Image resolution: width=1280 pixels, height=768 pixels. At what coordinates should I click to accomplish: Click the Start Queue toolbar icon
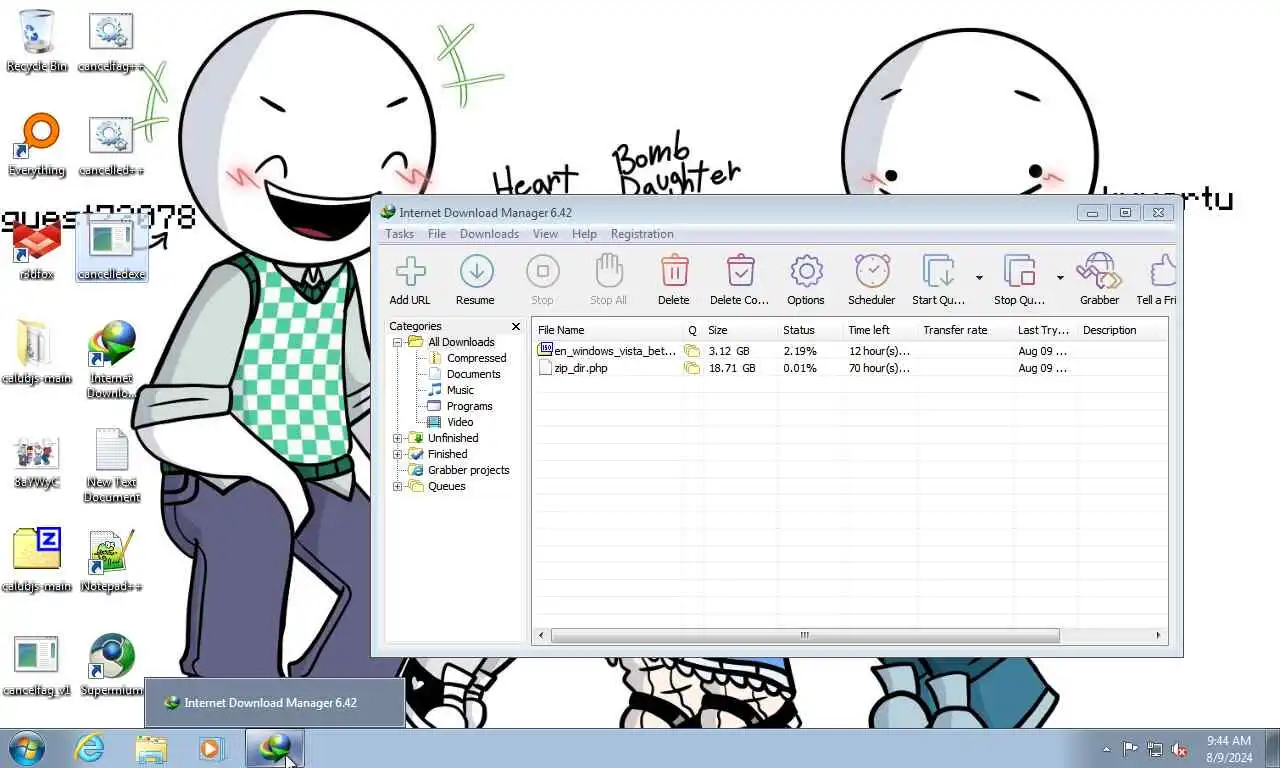coord(938,280)
